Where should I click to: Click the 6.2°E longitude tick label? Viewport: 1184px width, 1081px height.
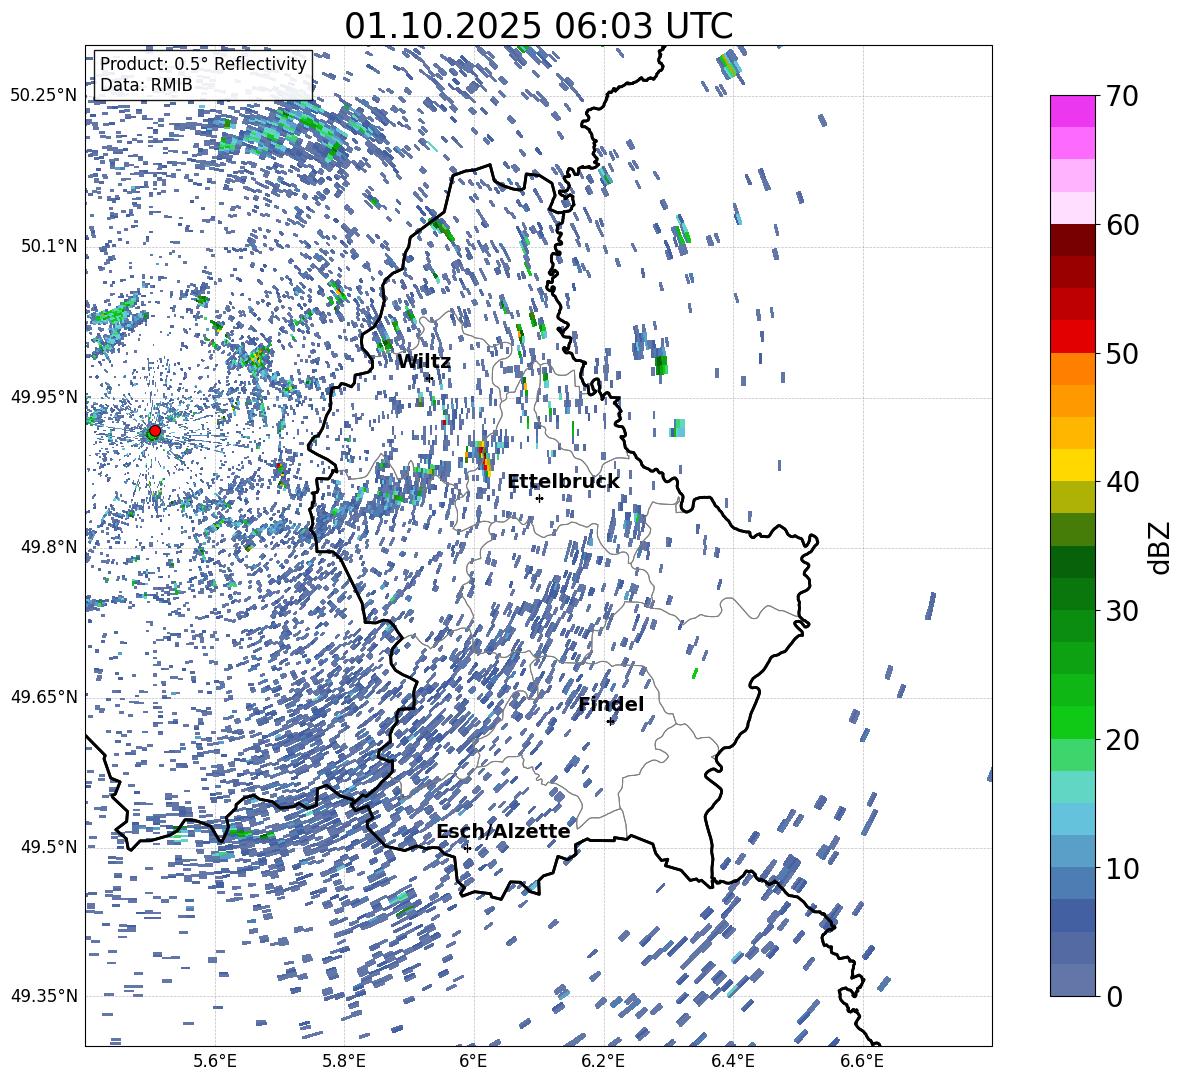click(603, 1061)
